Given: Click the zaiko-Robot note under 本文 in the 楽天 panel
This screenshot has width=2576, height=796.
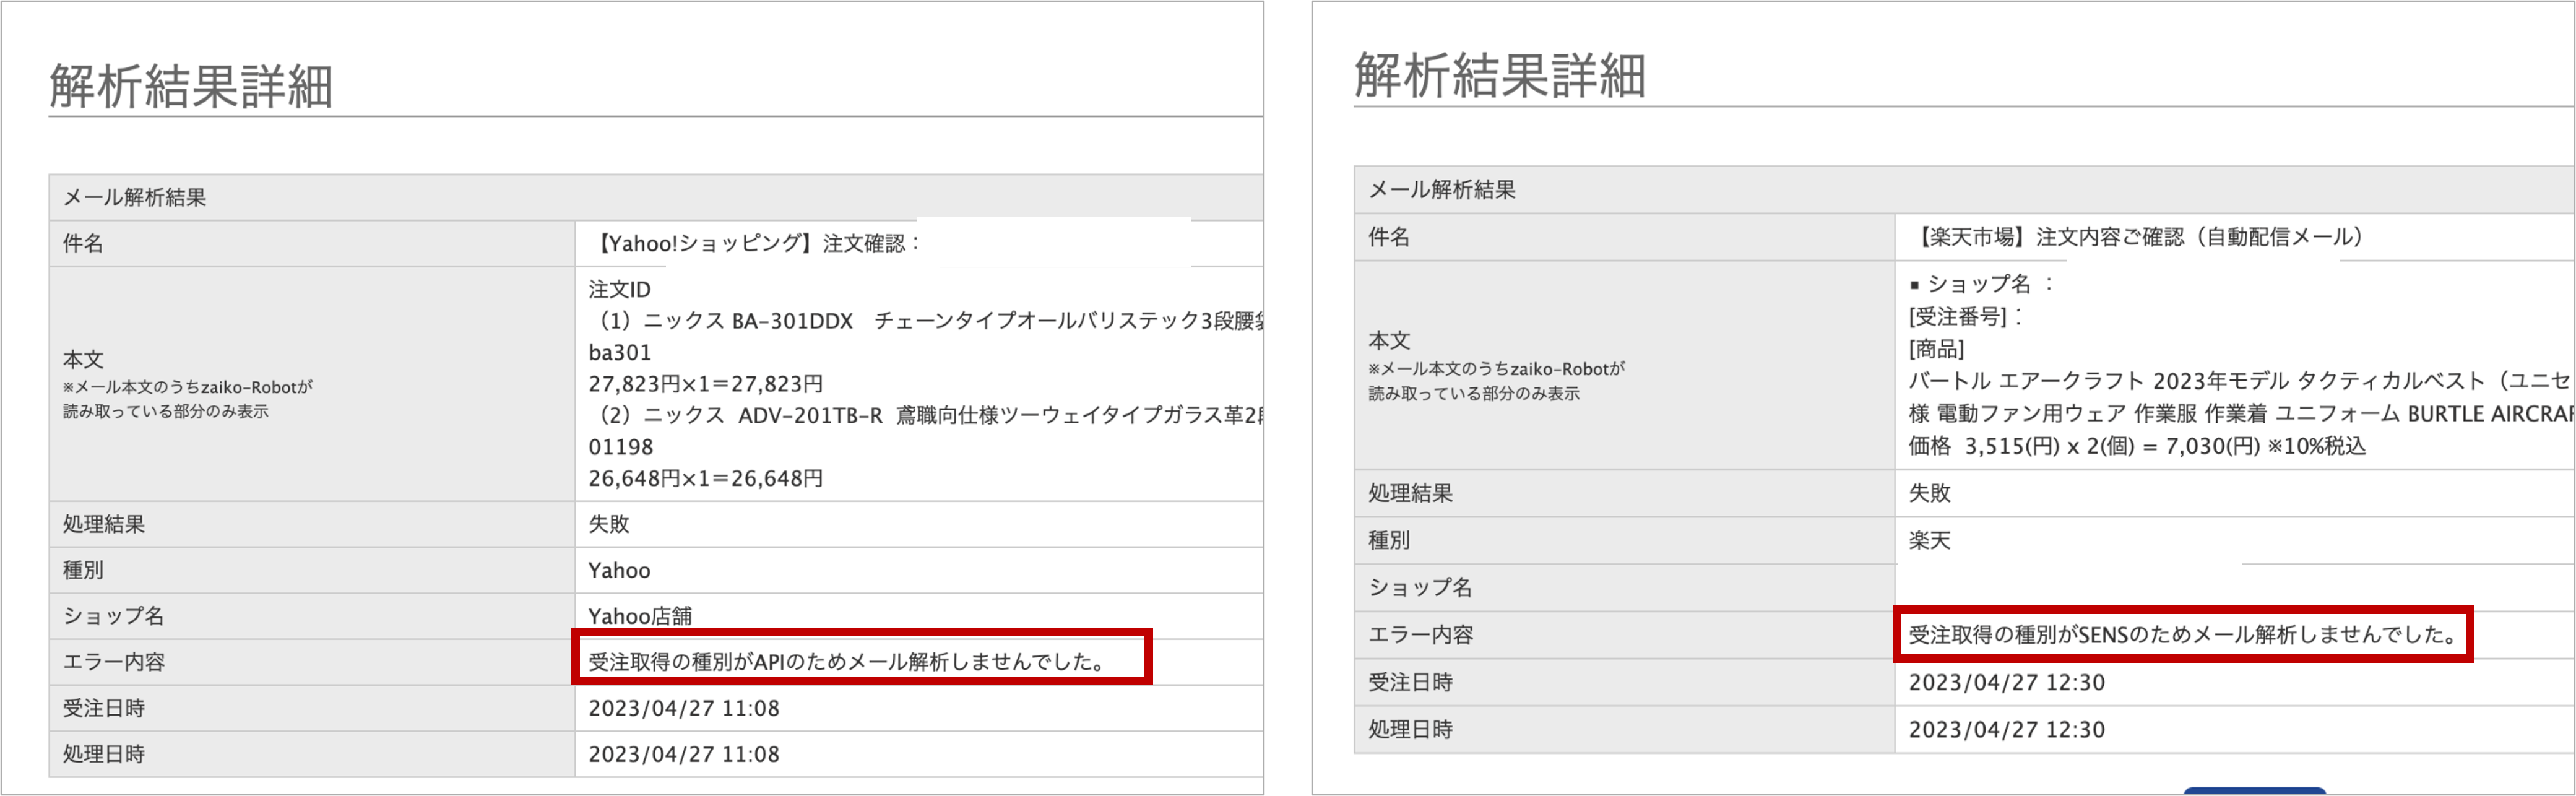Looking at the screenshot, I should pyautogui.click(x=1496, y=381).
